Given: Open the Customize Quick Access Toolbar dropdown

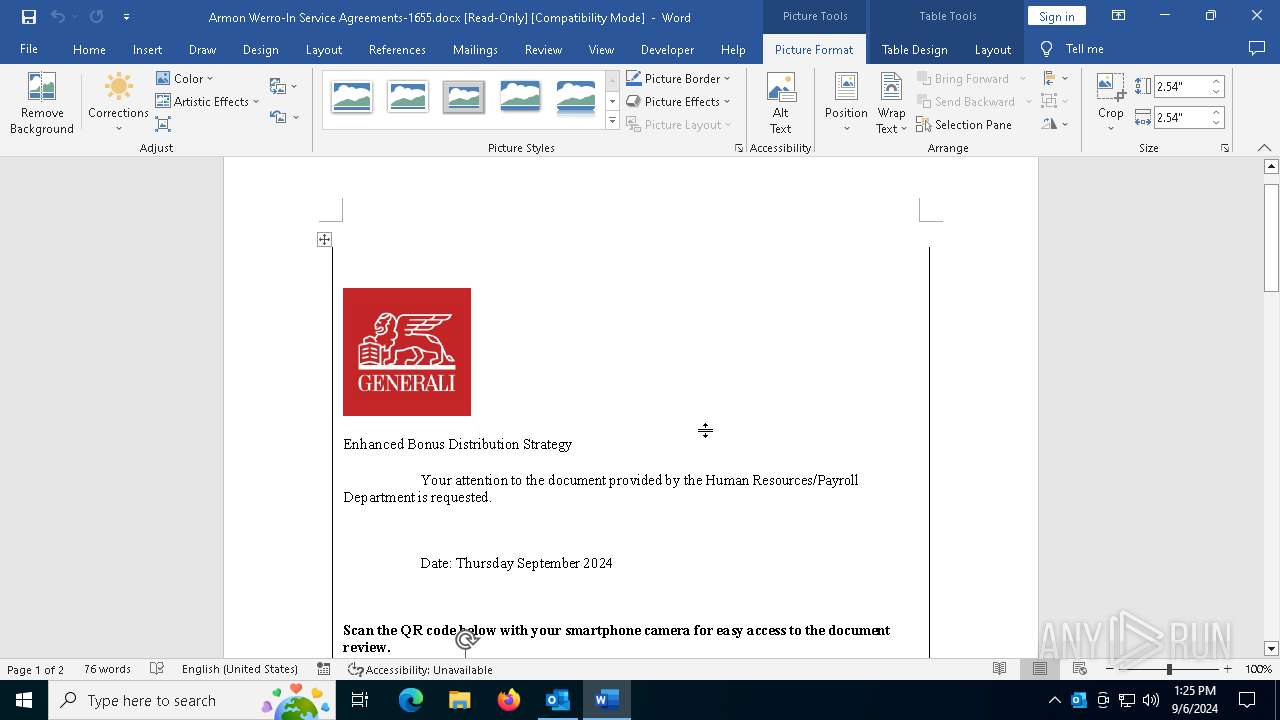Looking at the screenshot, I should [126, 17].
